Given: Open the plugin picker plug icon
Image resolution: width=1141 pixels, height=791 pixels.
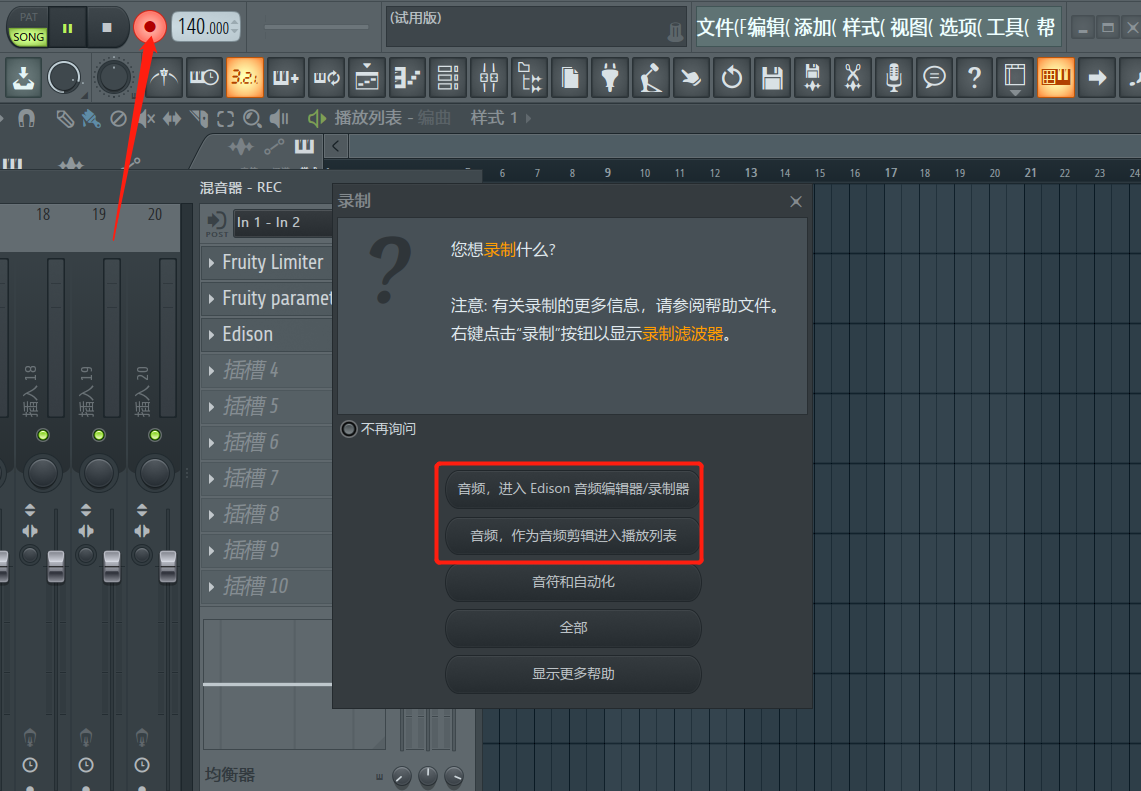Looking at the screenshot, I should pos(610,77).
